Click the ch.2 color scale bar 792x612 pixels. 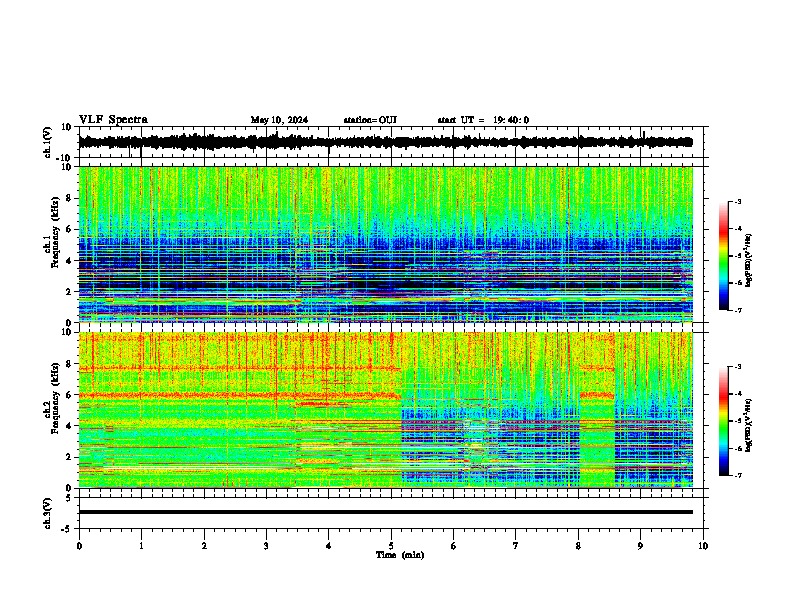(724, 421)
